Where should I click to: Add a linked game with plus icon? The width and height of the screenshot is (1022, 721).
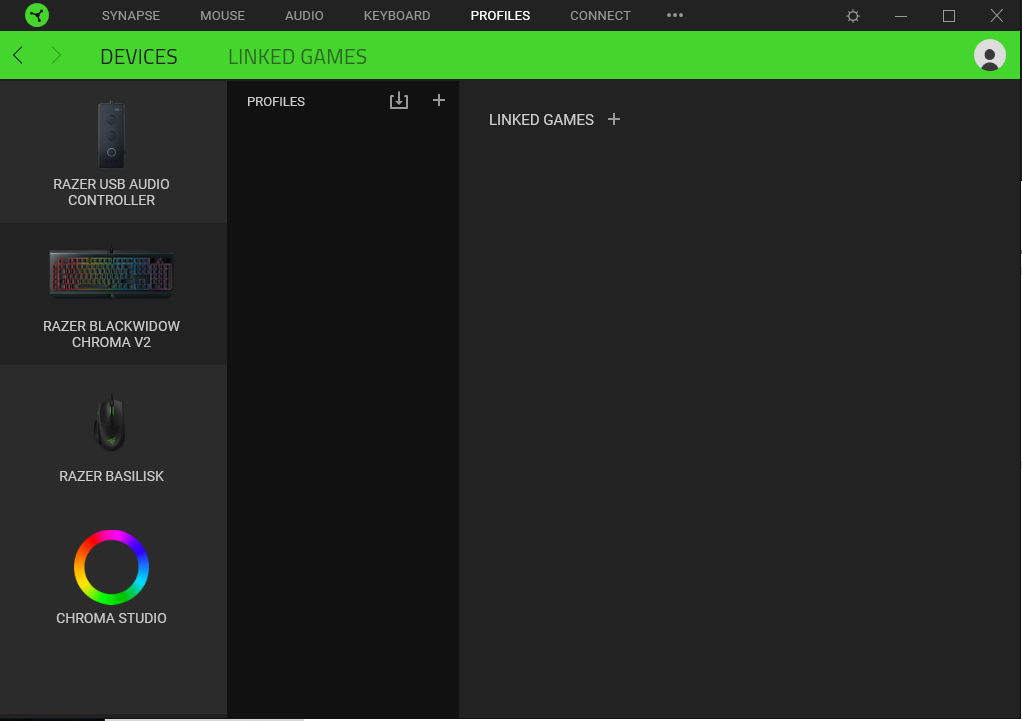click(x=613, y=119)
